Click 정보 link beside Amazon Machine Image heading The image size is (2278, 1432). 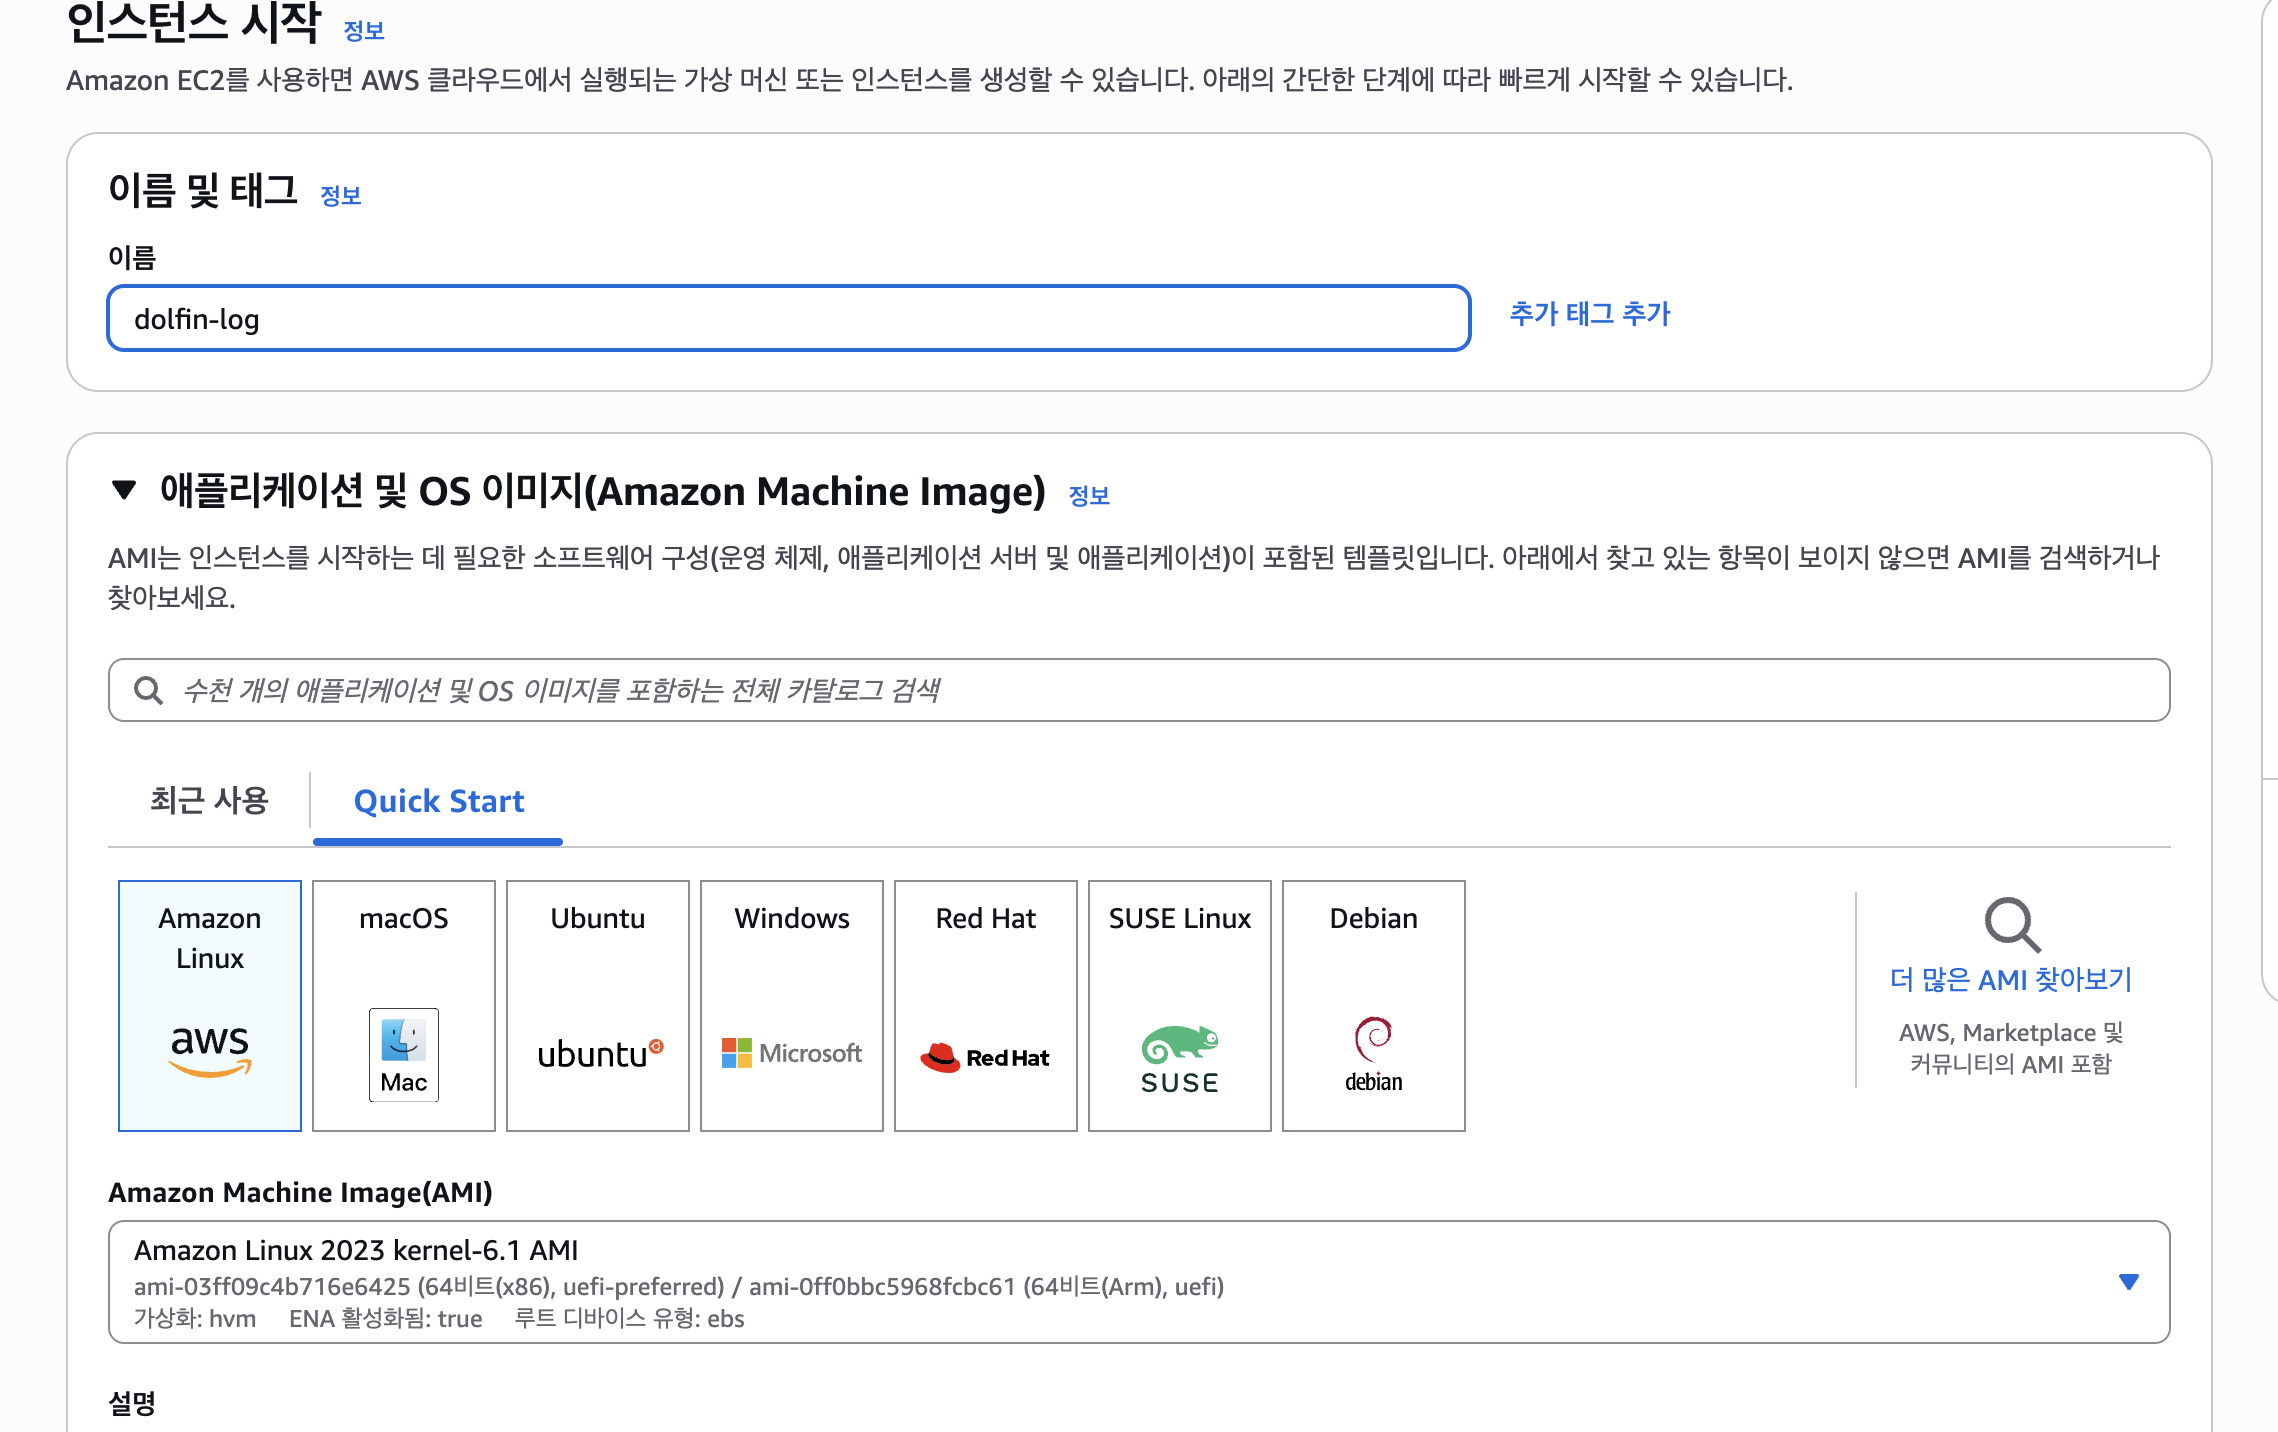click(1089, 496)
